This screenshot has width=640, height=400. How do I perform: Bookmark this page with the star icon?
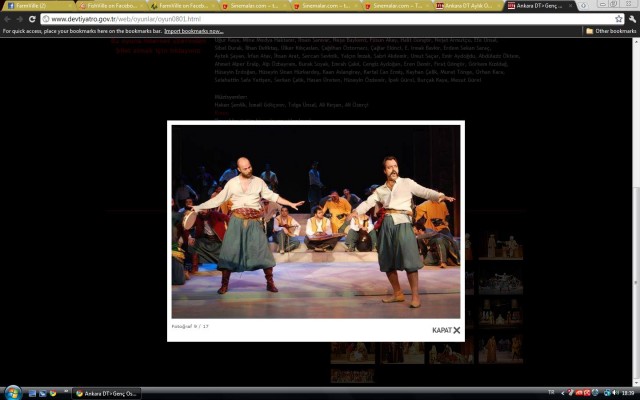(x=619, y=19)
